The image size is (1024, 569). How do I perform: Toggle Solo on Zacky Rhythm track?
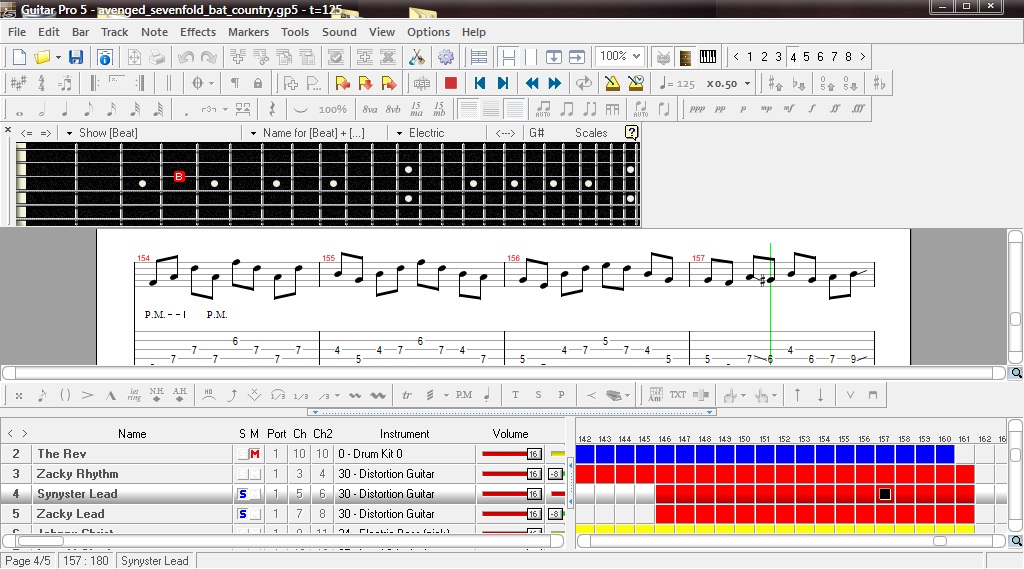(242, 474)
